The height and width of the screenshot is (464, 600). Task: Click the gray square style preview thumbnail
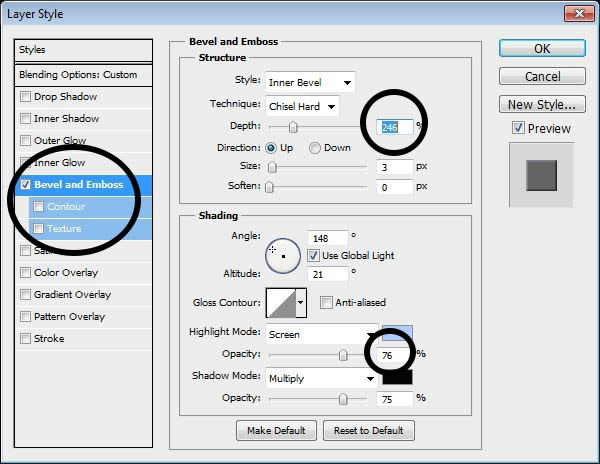coord(541,175)
